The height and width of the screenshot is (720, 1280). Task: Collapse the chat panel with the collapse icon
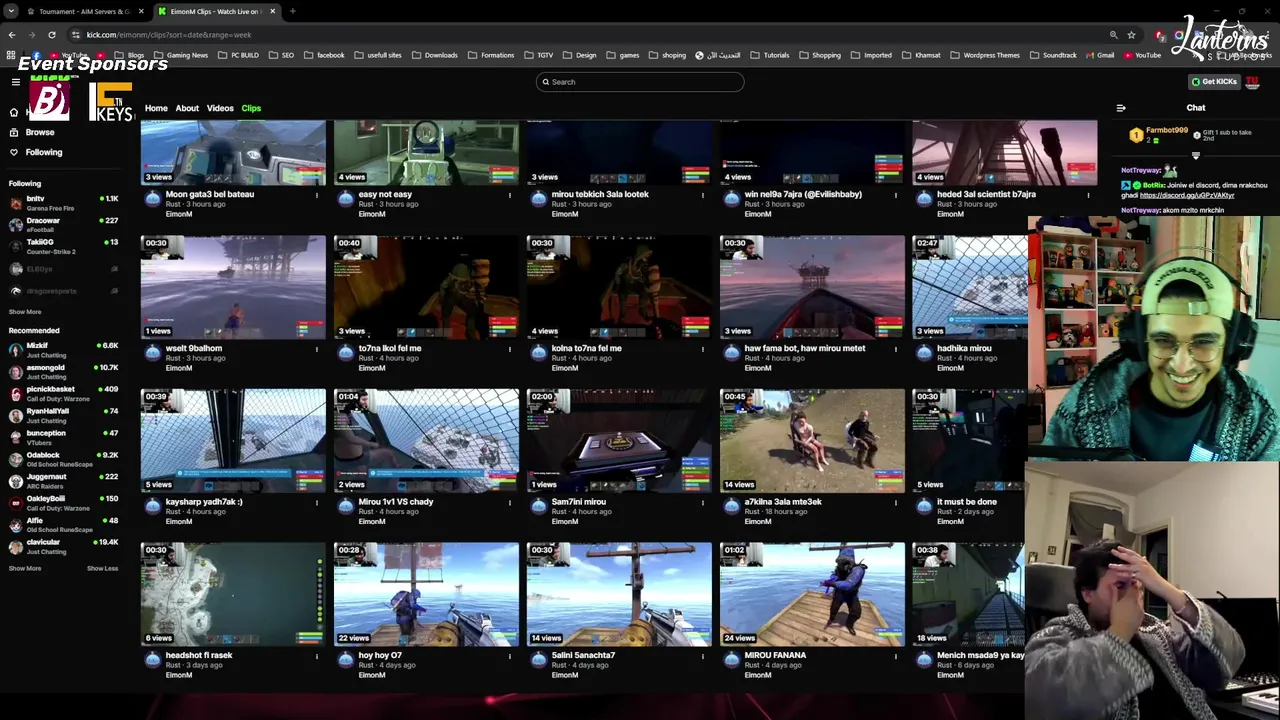click(1121, 108)
